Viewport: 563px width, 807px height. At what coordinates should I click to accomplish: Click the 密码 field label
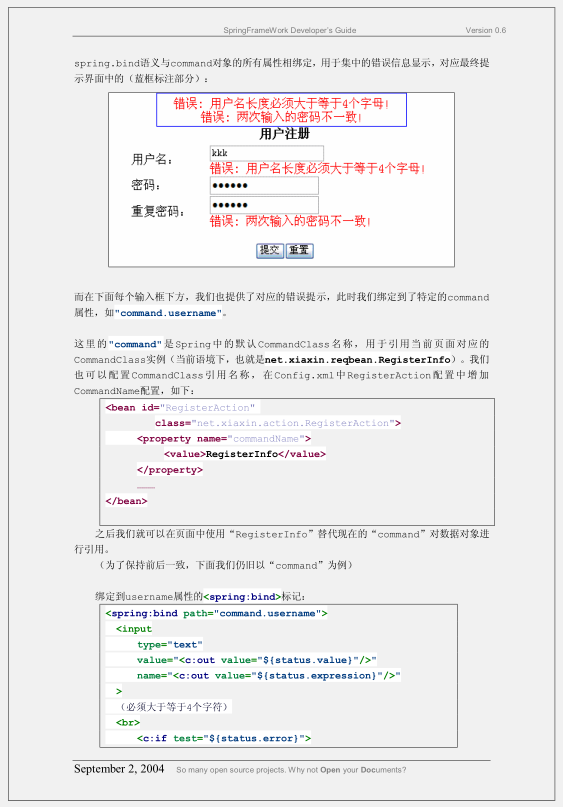tap(146, 185)
